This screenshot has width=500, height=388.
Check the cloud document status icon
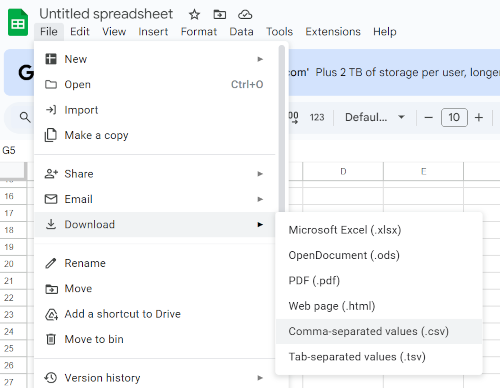click(x=245, y=15)
